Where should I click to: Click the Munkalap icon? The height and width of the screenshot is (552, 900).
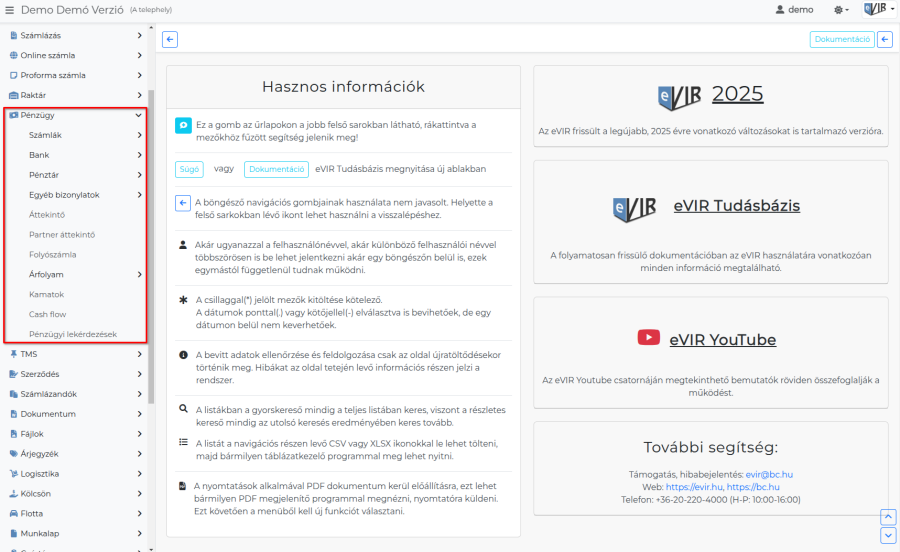13,534
